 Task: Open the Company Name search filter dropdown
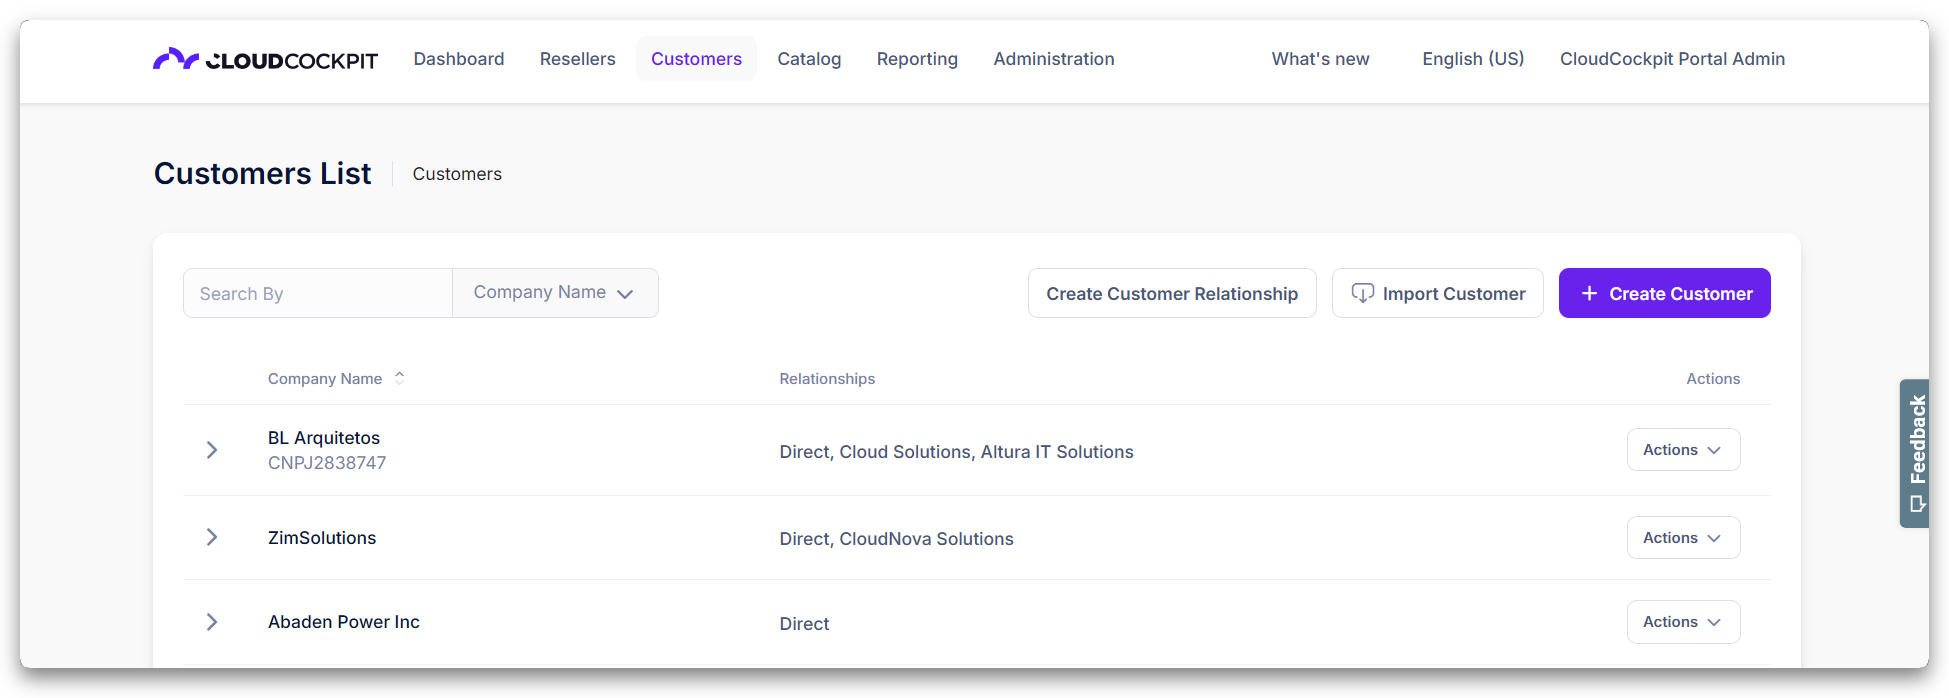click(555, 293)
